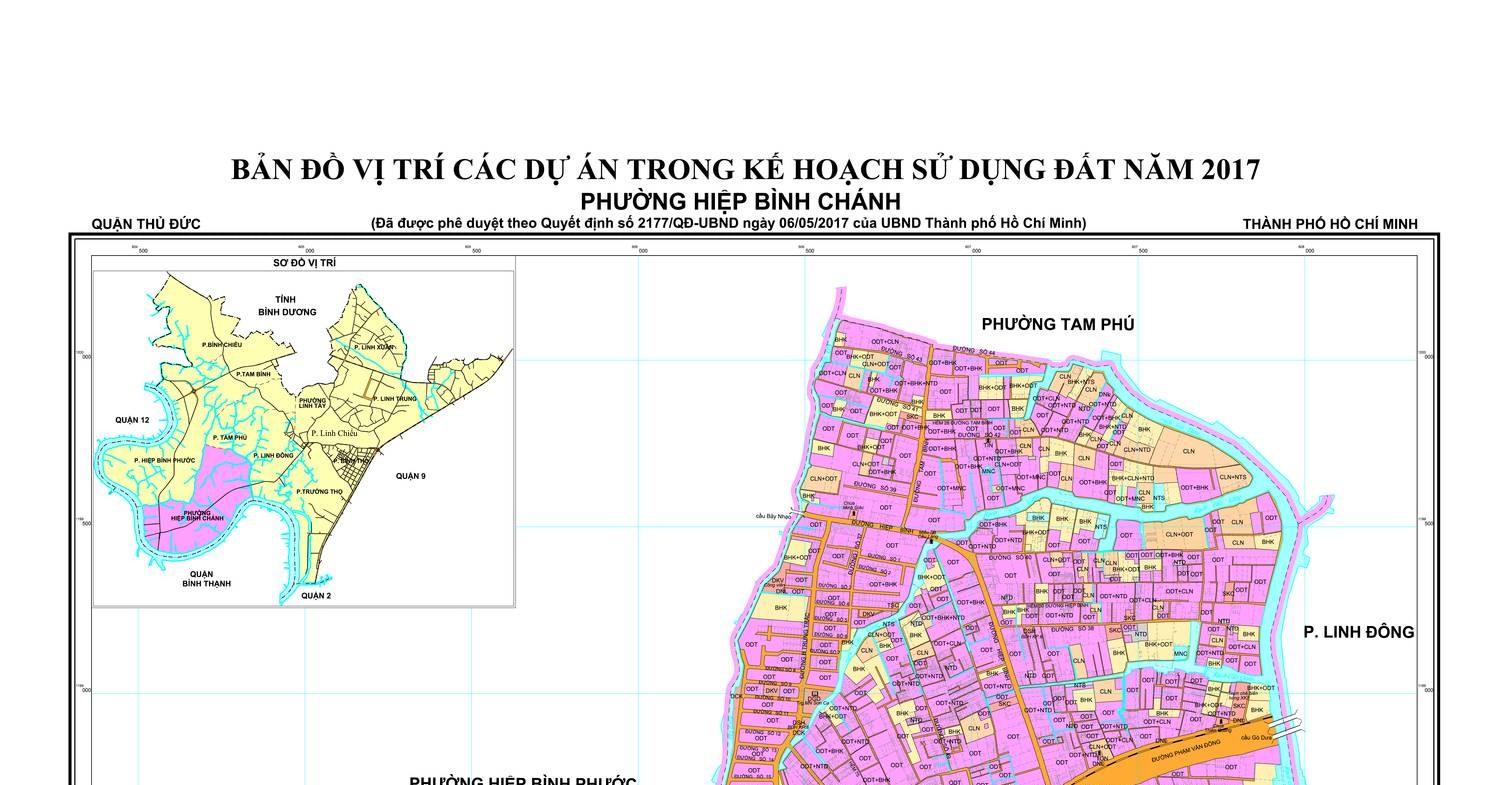Click the QUẬN 9 label in inset
The width and height of the screenshot is (1500, 785).
pyautogui.click(x=410, y=476)
